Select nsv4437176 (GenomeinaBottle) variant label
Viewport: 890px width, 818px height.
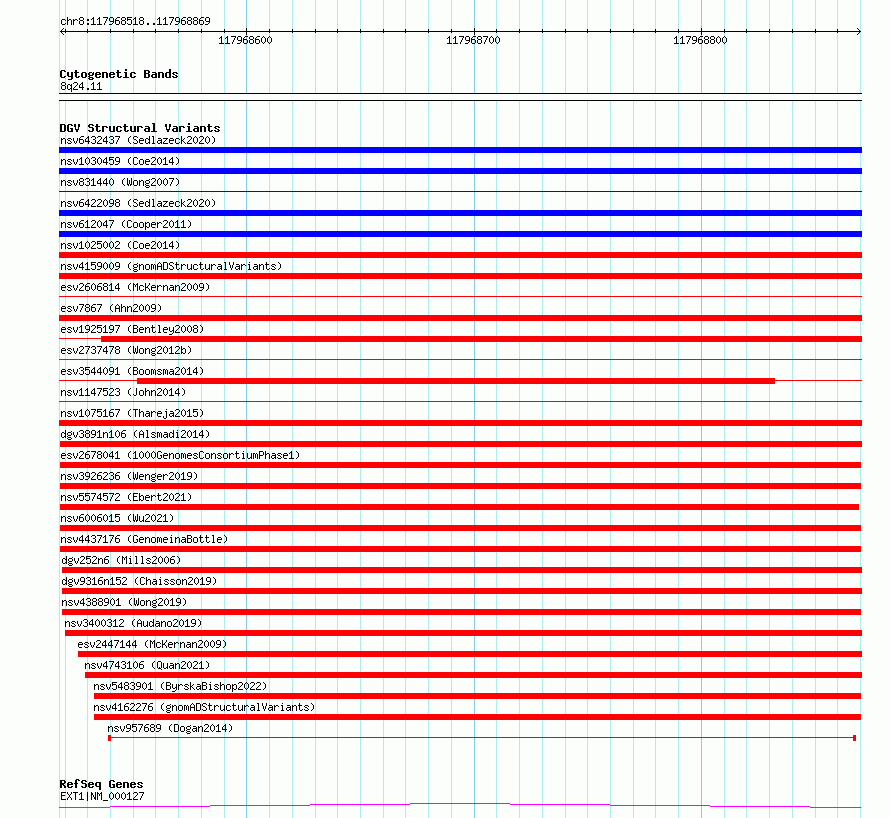tap(144, 539)
